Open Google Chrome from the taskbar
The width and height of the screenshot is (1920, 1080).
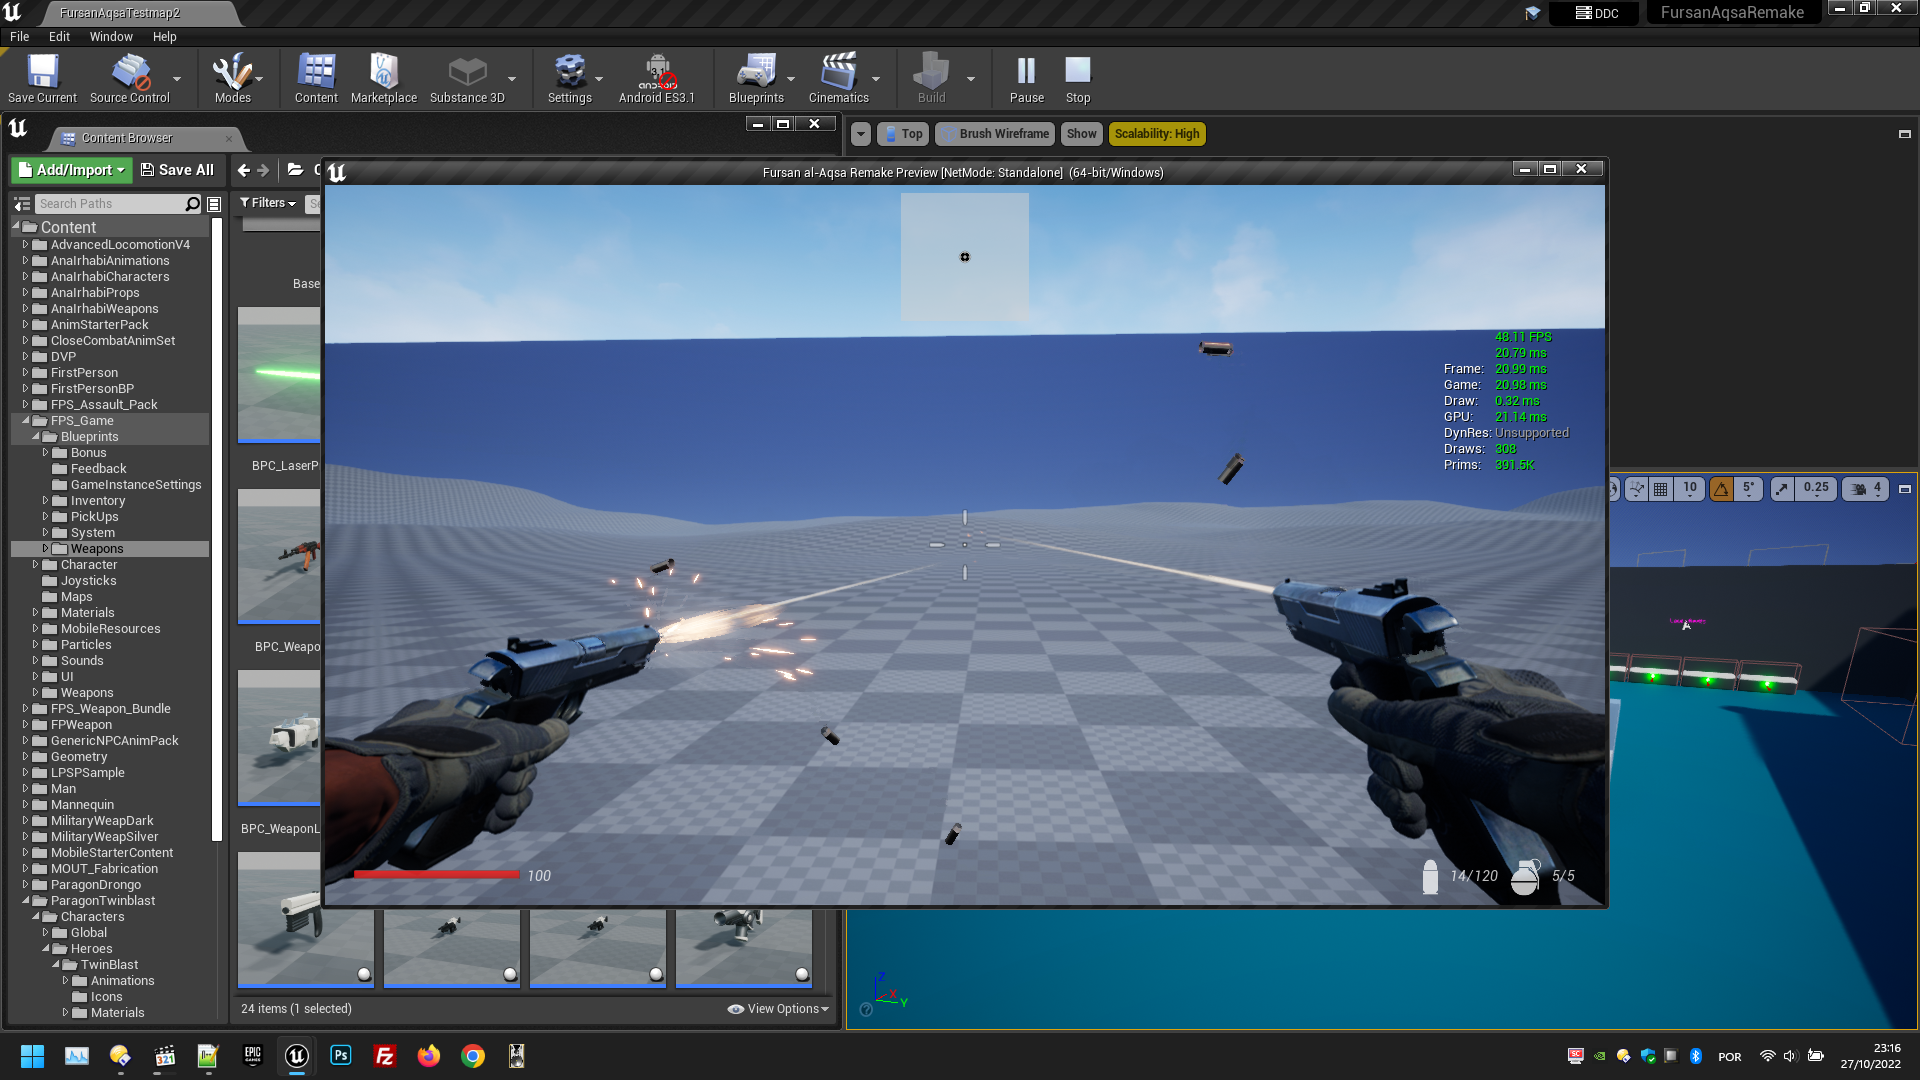click(473, 1056)
